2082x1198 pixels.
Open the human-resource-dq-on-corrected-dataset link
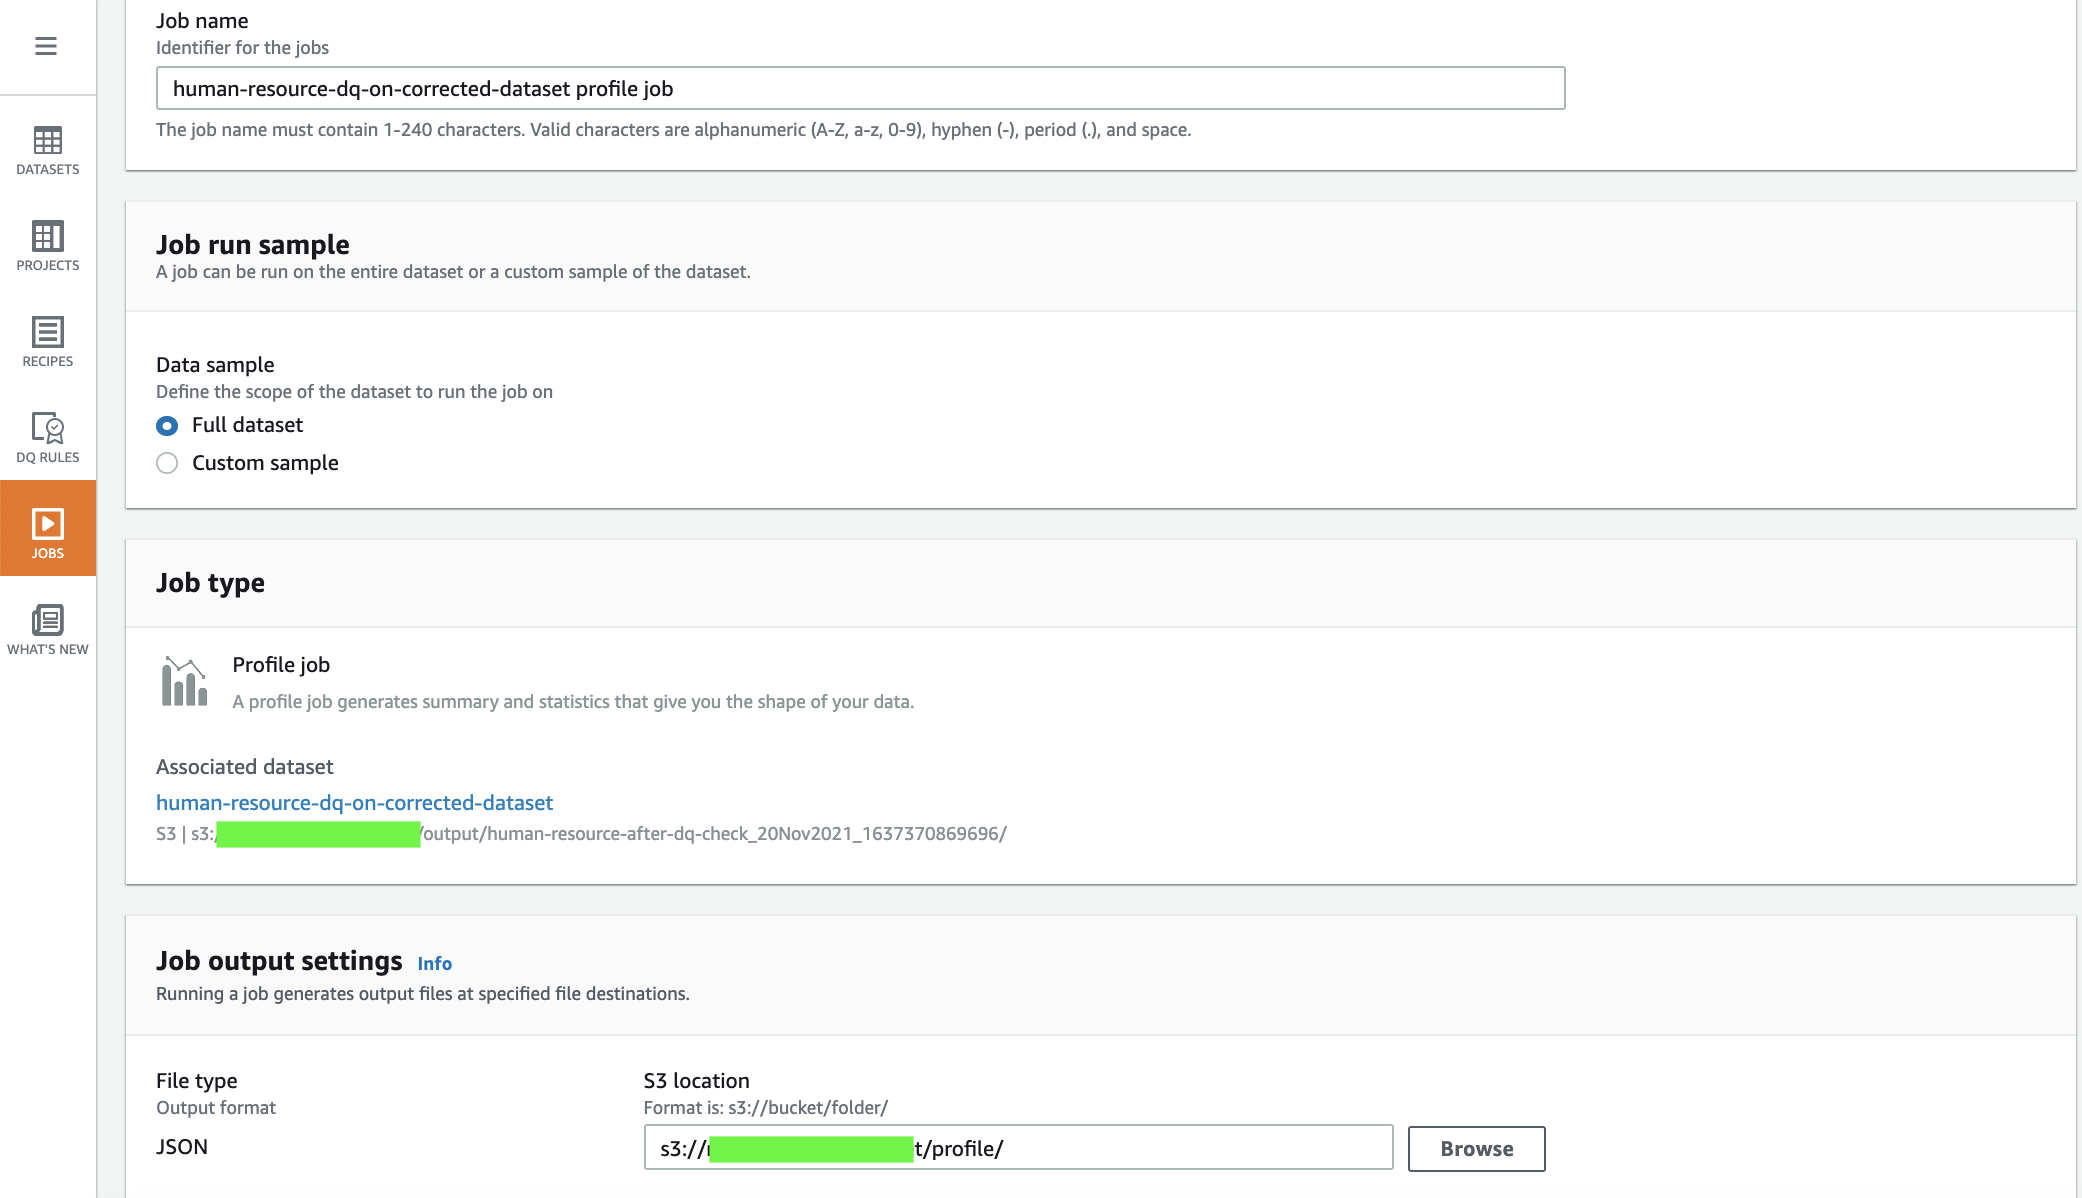coord(354,802)
